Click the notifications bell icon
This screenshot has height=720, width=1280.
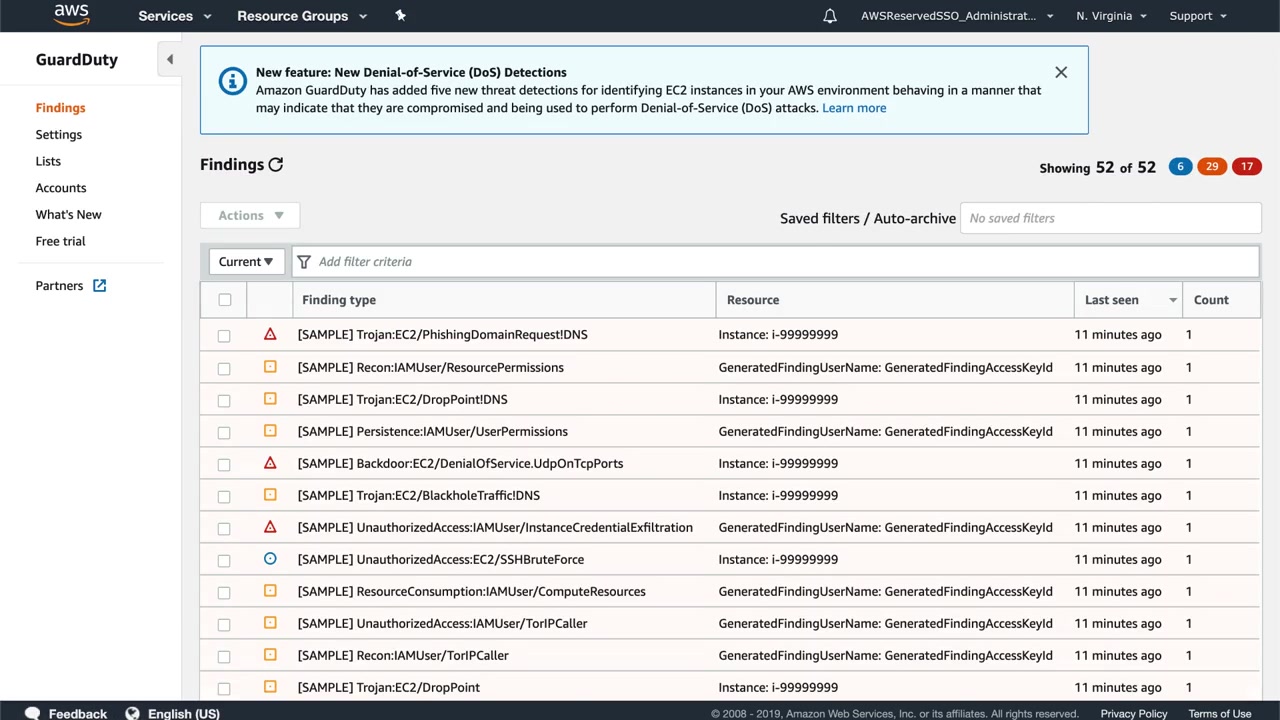pos(830,16)
